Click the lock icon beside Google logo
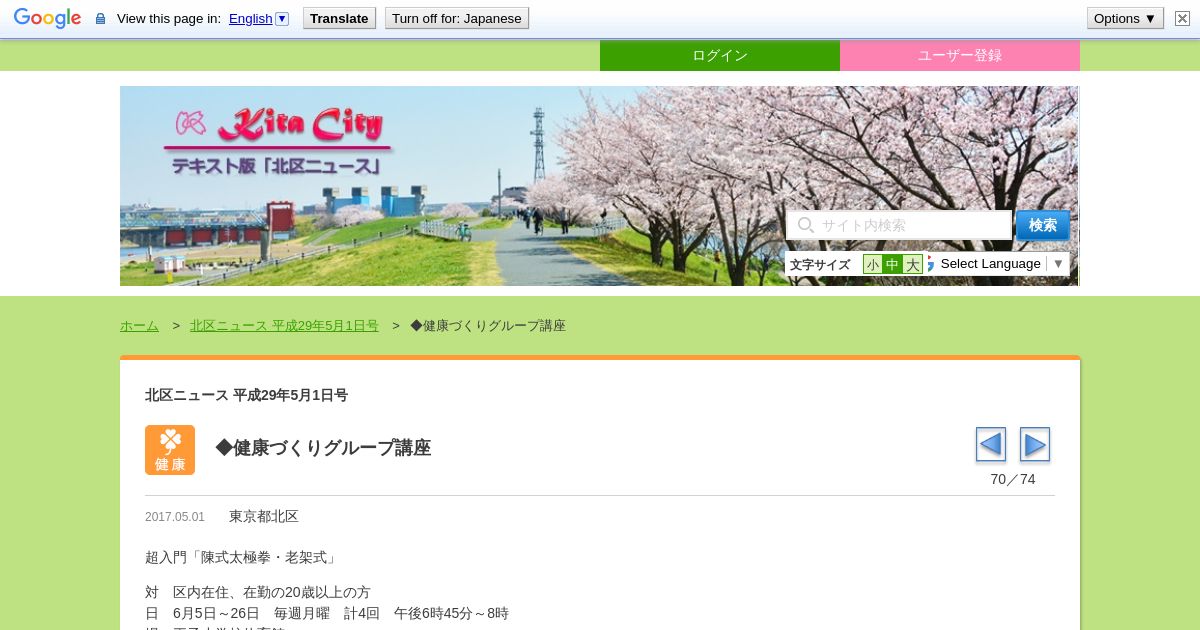This screenshot has width=1200, height=630. point(100,18)
